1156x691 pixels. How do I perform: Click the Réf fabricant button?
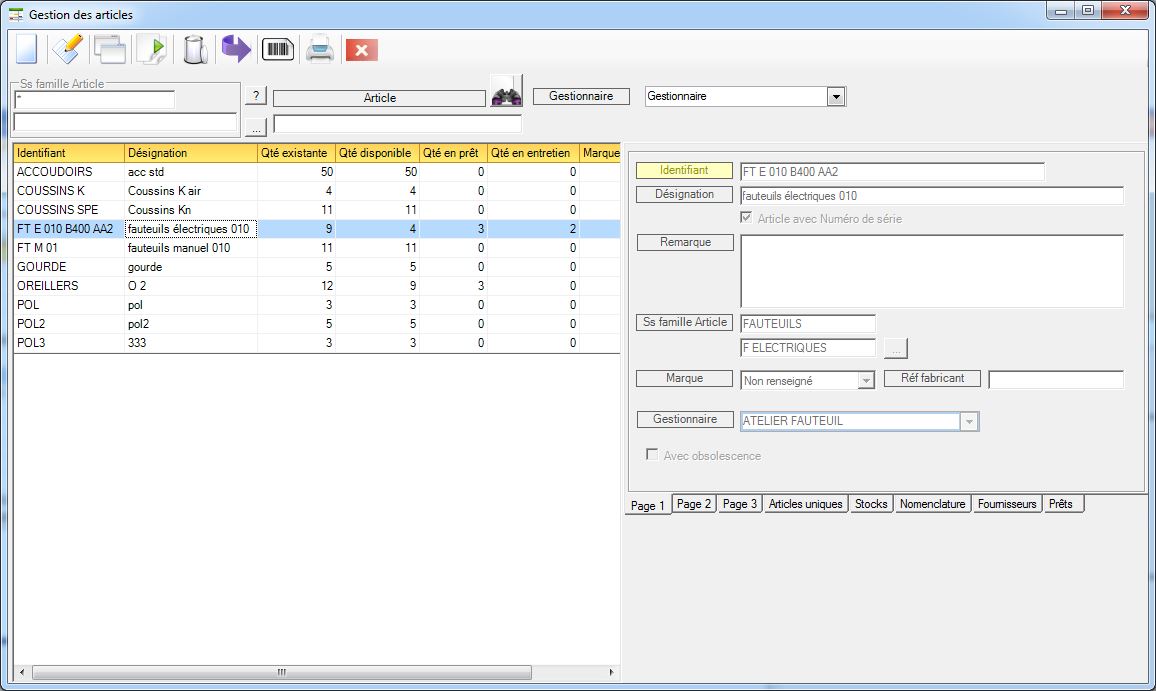[932, 378]
